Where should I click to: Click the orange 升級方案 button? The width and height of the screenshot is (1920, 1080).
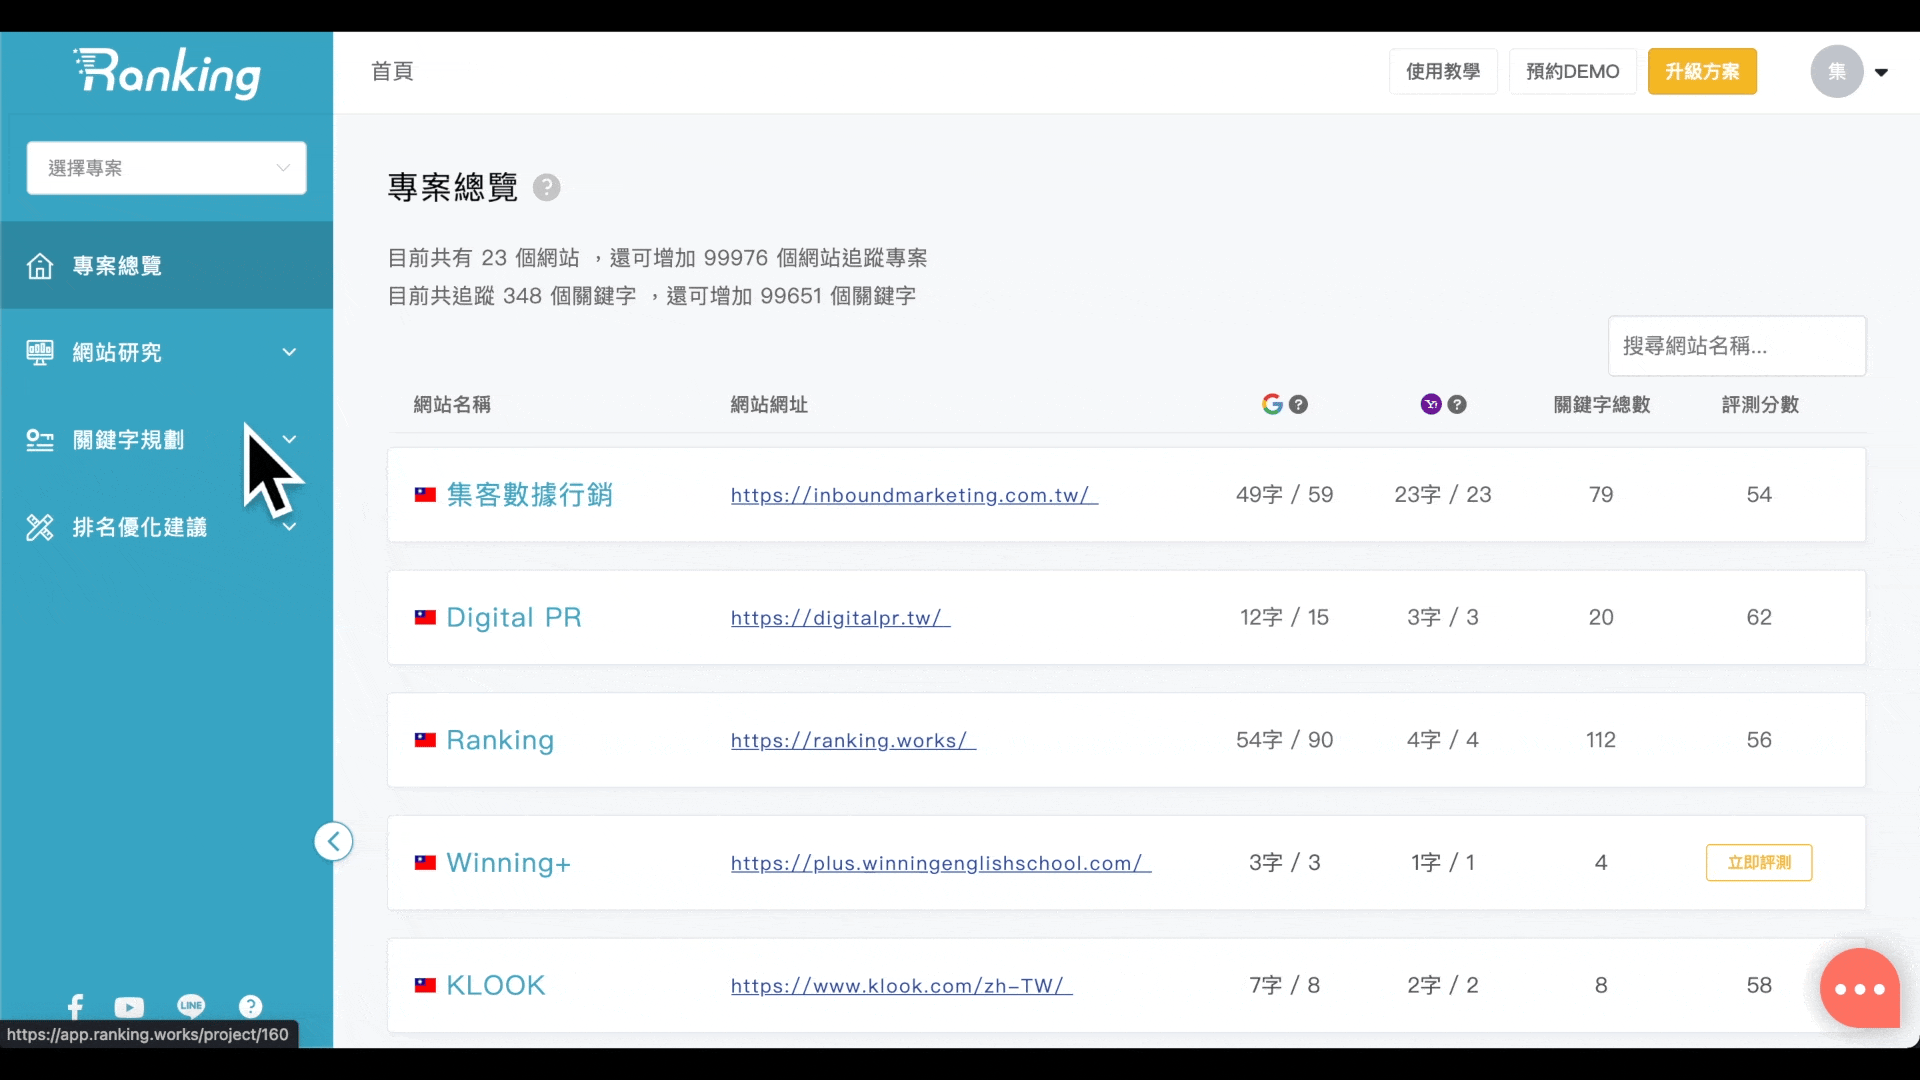coord(1702,71)
